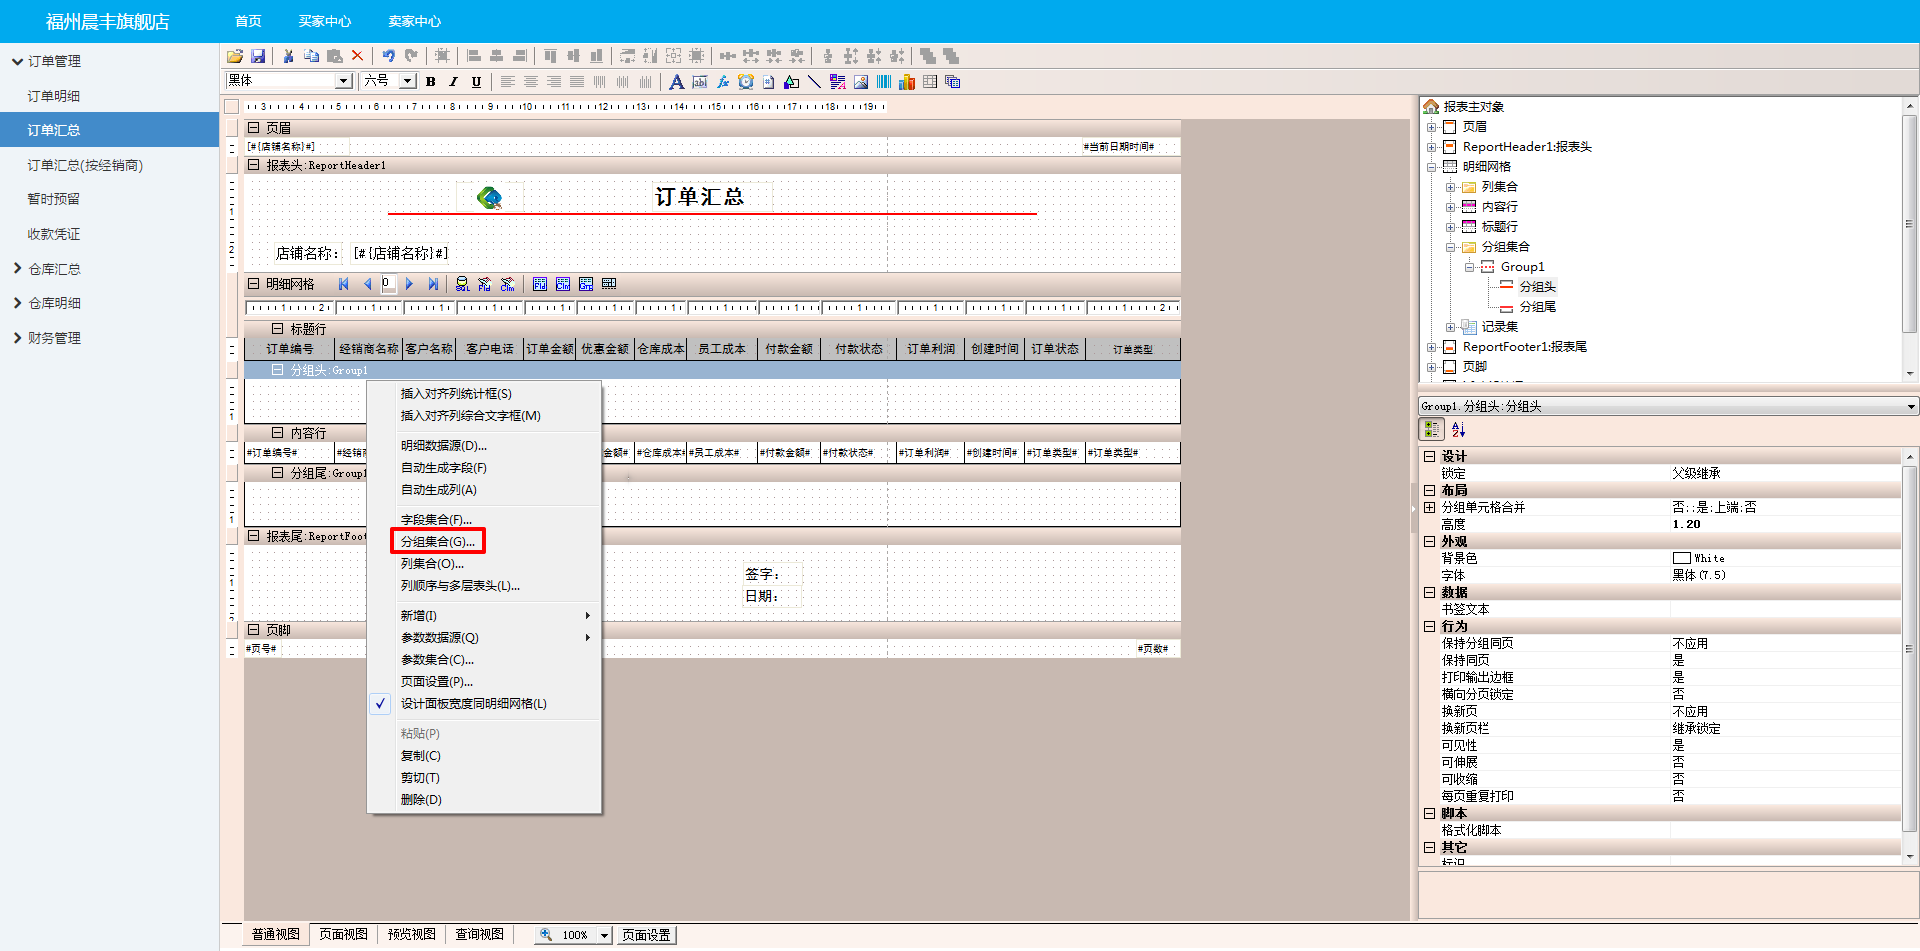The height and width of the screenshot is (951, 1920).
Task: Open the Group1.分组头 object selector dropdown
Action: coord(1910,406)
